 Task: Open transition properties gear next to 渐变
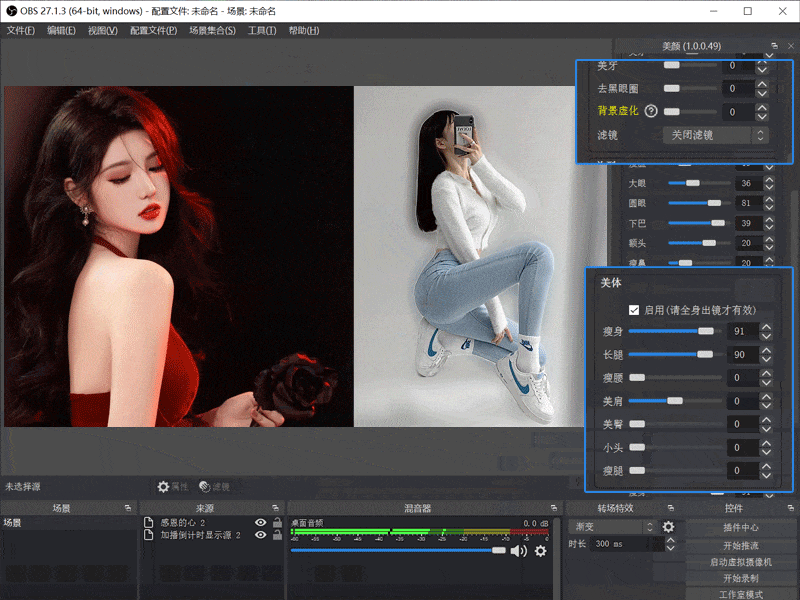(668, 527)
